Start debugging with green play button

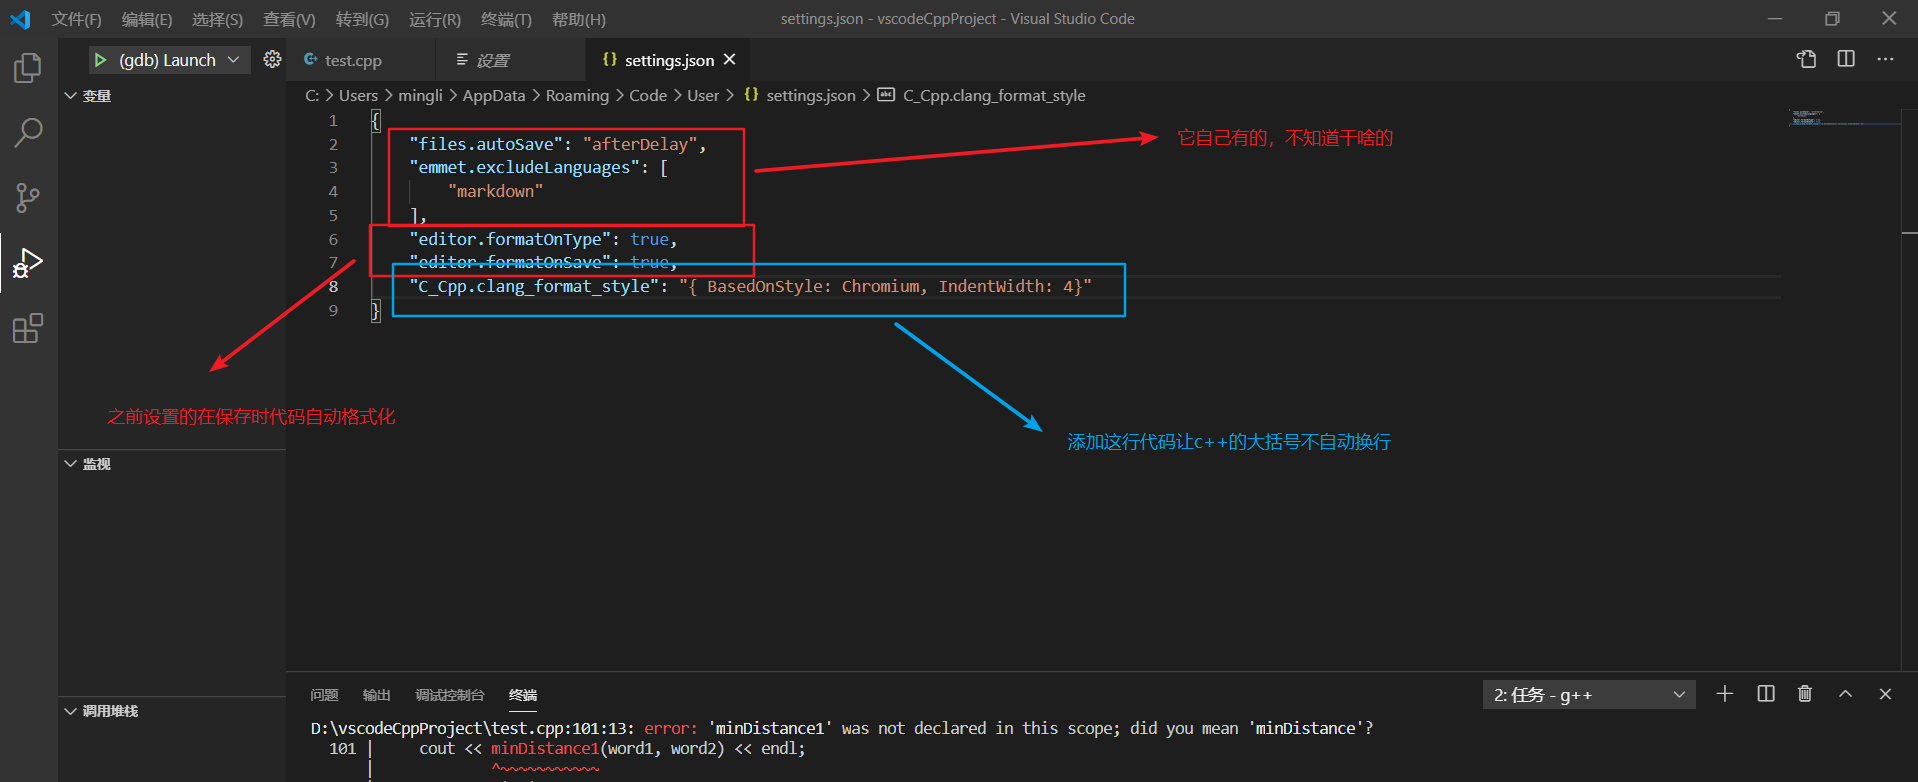point(100,60)
